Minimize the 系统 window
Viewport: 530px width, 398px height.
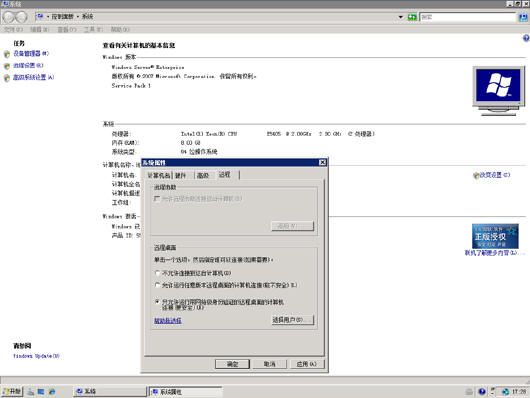pyautogui.click(x=510, y=4)
